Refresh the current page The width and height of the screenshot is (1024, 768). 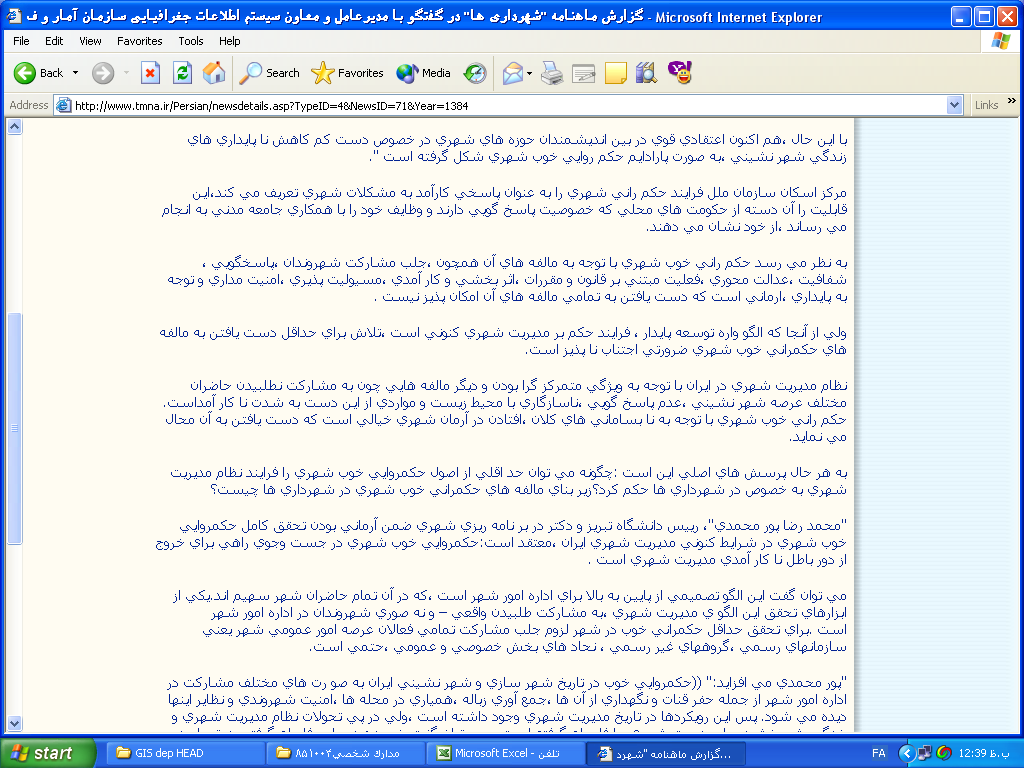point(182,73)
